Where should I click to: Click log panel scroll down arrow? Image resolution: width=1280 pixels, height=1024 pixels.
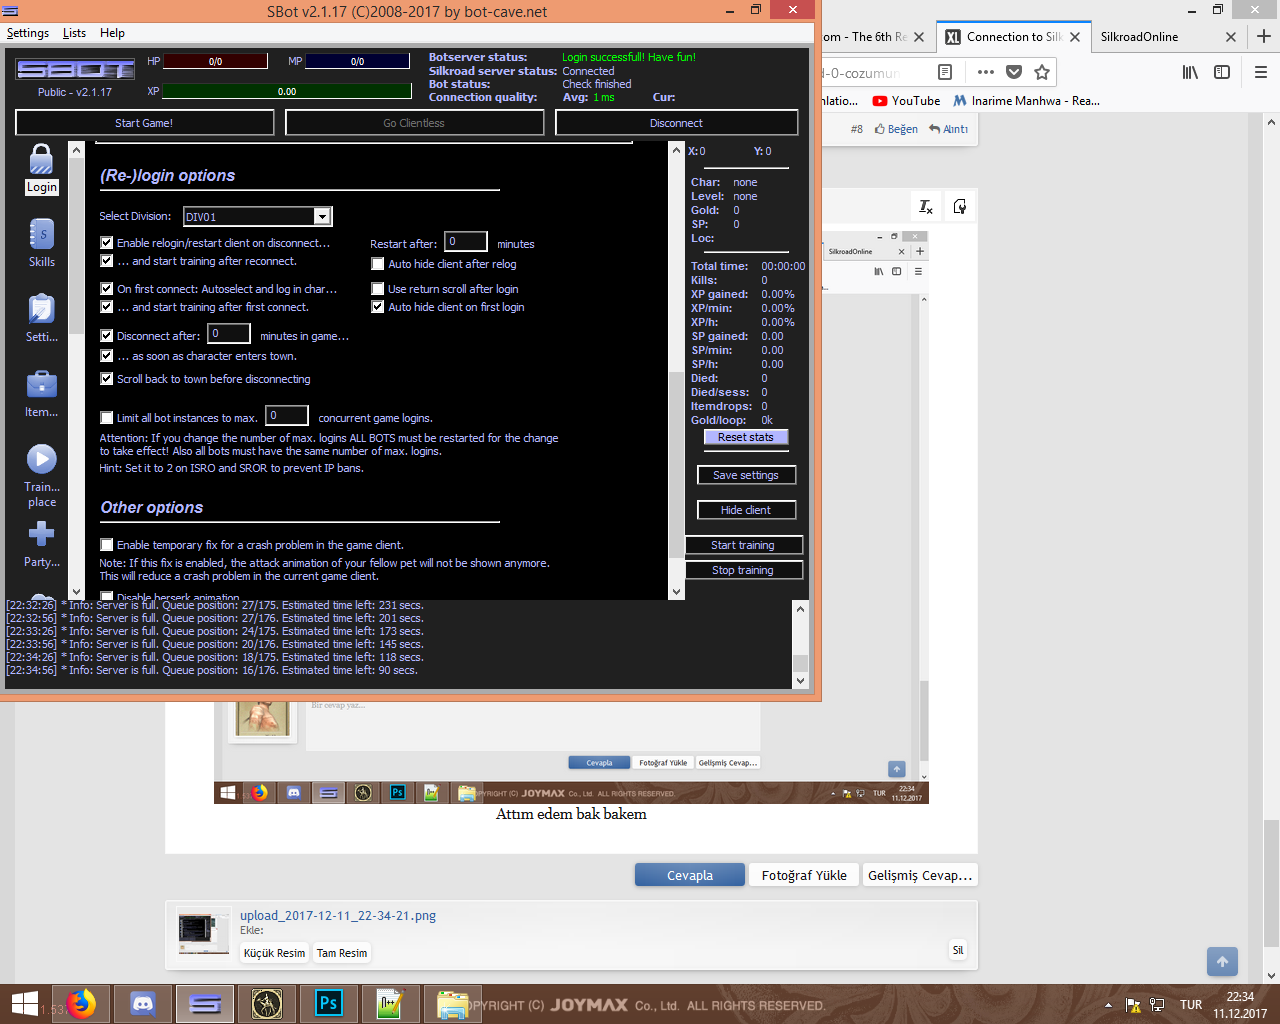(800, 680)
